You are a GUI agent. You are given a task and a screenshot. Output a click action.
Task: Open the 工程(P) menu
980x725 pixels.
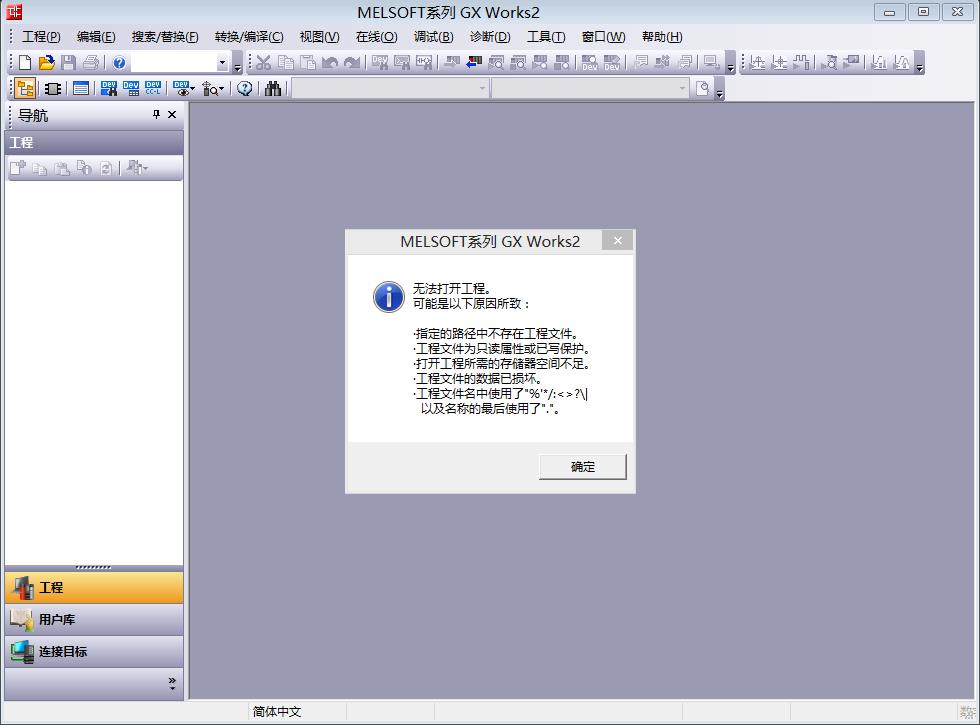(x=41, y=37)
